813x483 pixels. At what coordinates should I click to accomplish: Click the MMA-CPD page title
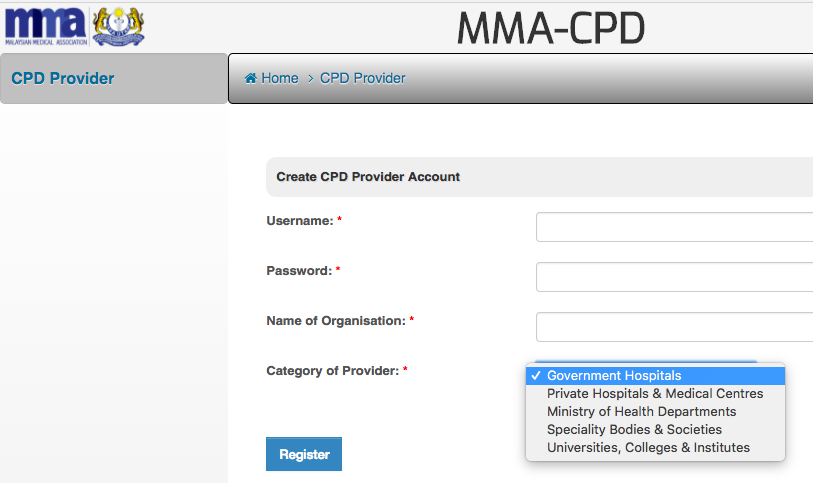(x=551, y=28)
